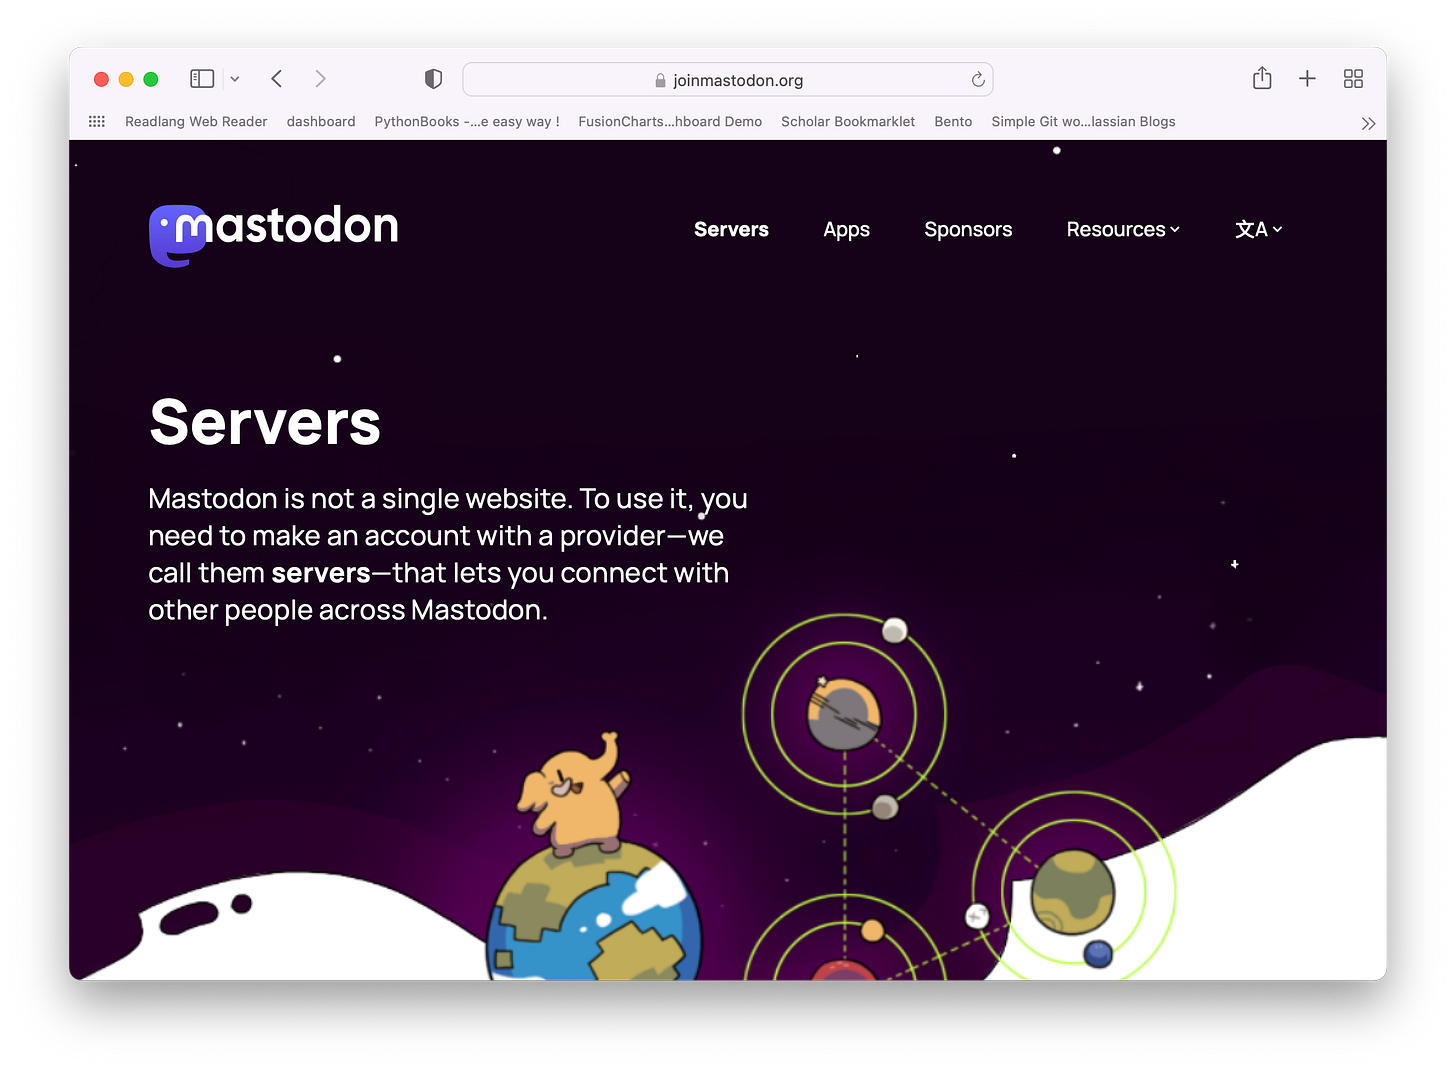Open the Apps nav item
Screen dimensions: 1456x1072
(x=846, y=230)
